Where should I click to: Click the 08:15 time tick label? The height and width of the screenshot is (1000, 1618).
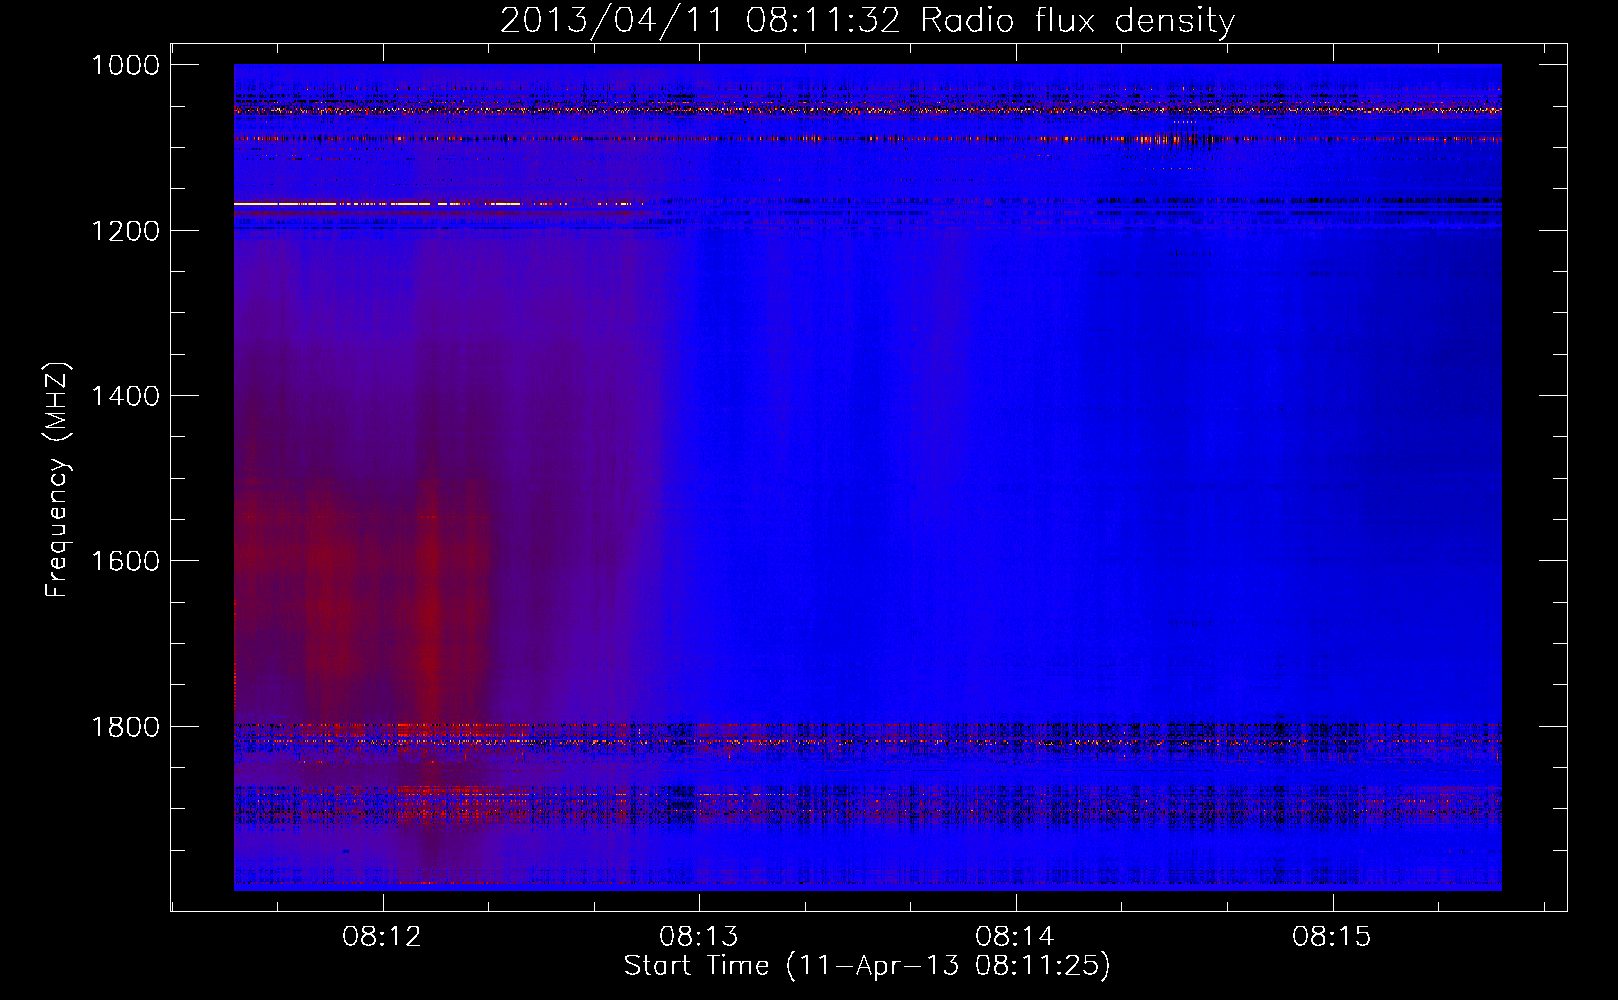1332,936
